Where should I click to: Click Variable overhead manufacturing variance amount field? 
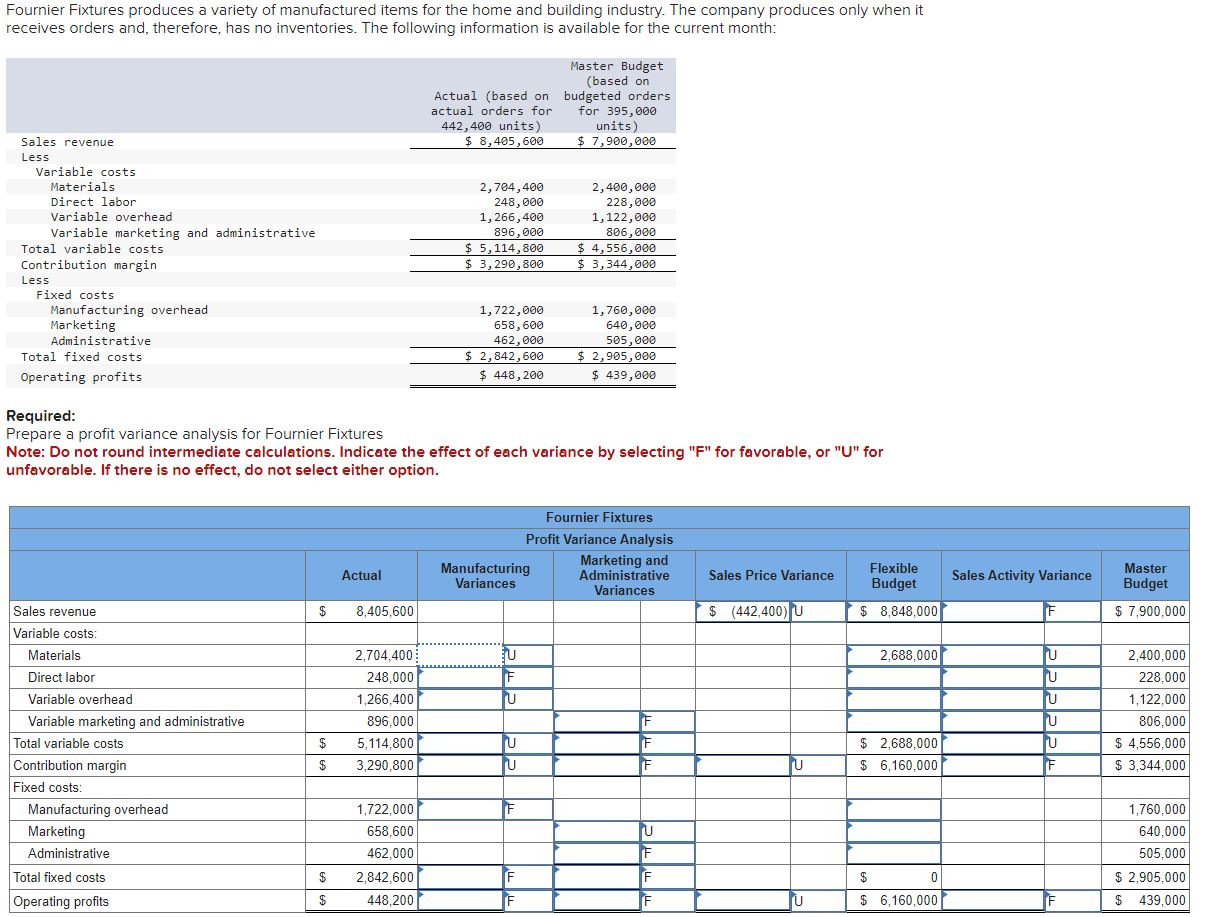460,700
